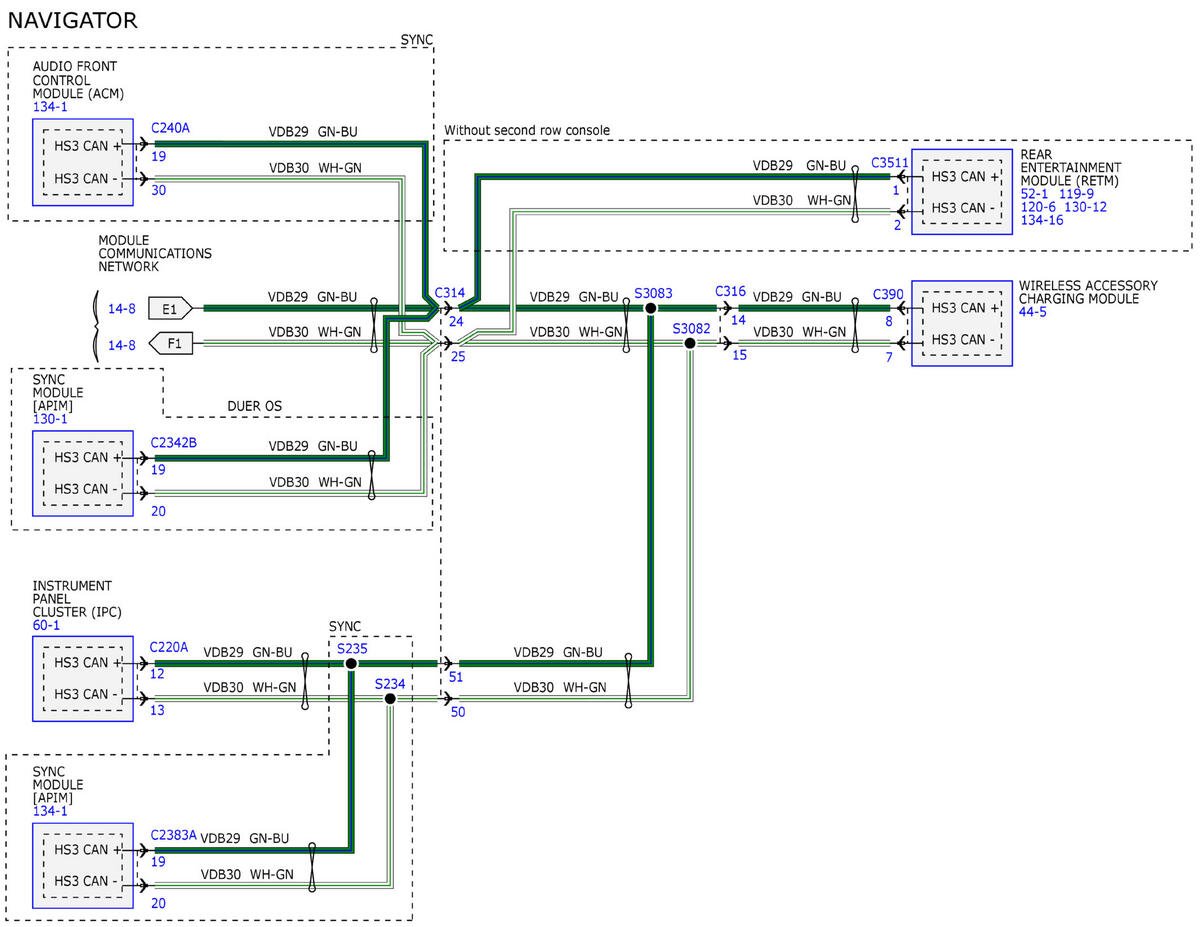Viewport: 1200px width, 927px height.
Task: Open connector C390 reference
Action: tap(887, 294)
